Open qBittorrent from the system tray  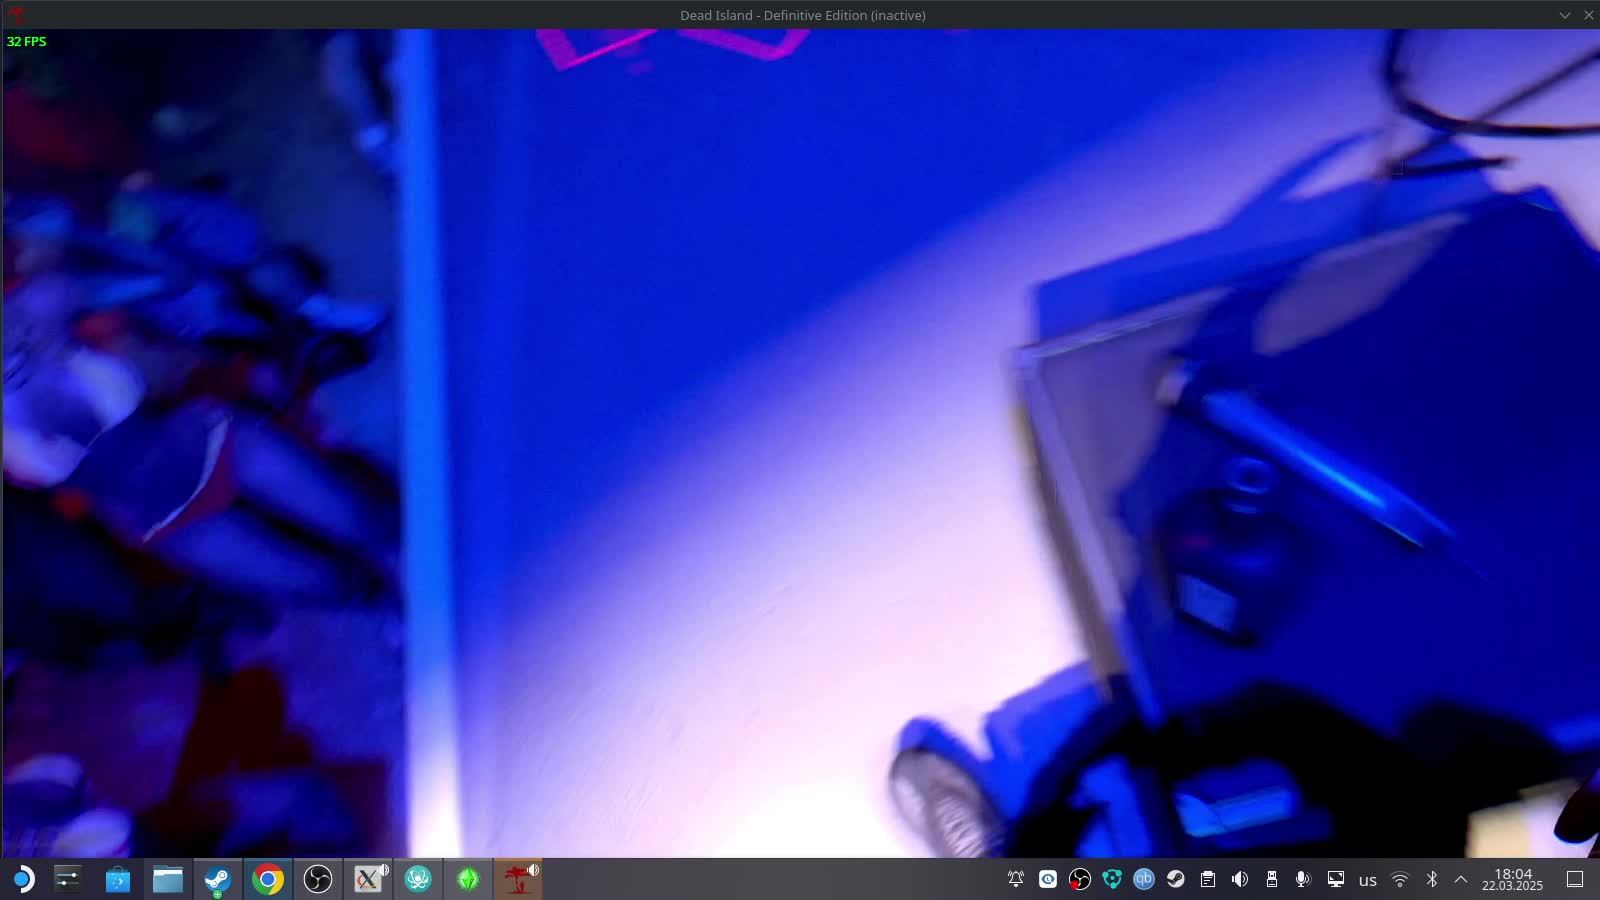click(x=1144, y=880)
